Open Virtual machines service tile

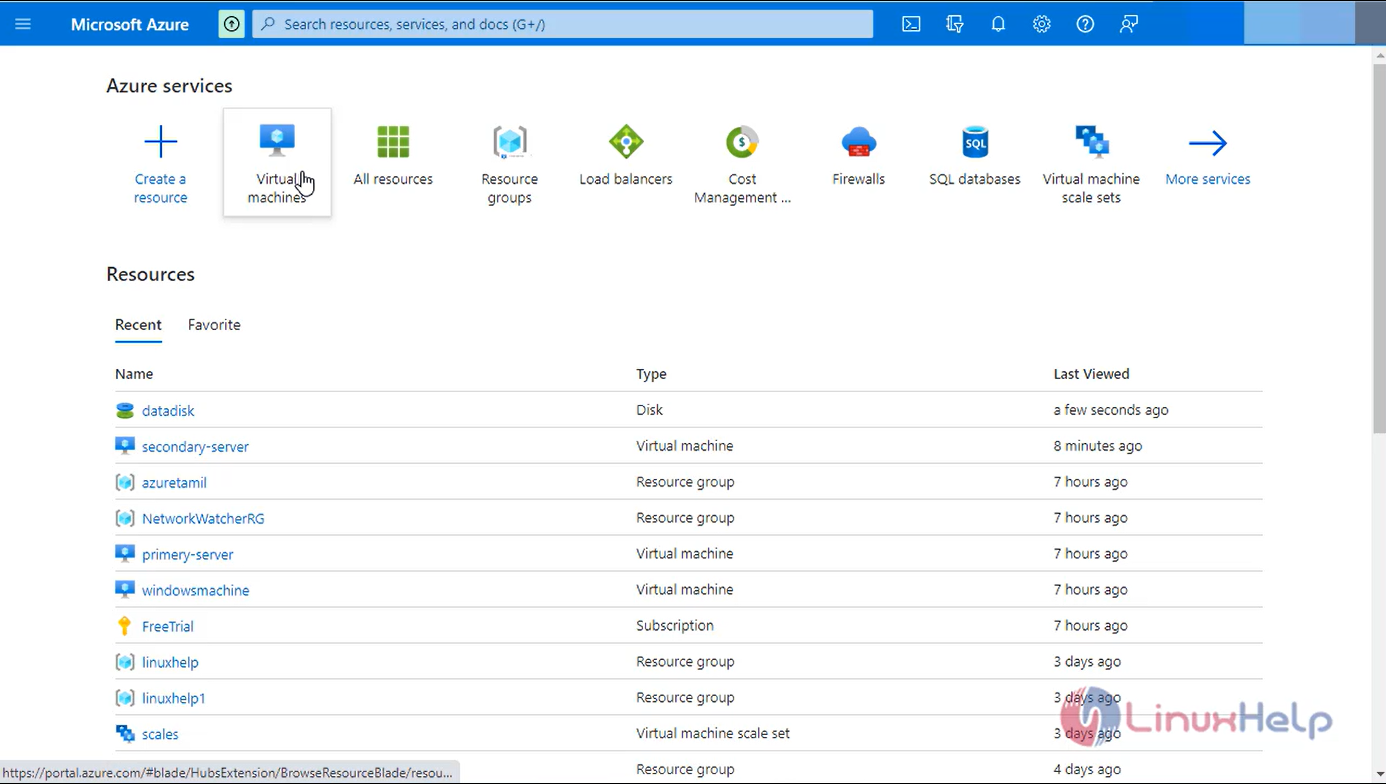pos(277,162)
